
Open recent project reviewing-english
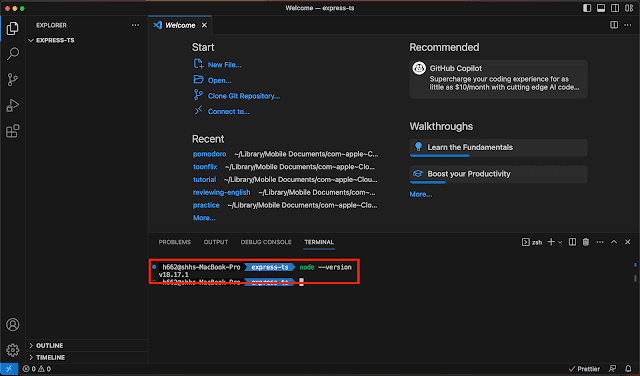pyautogui.click(x=222, y=192)
